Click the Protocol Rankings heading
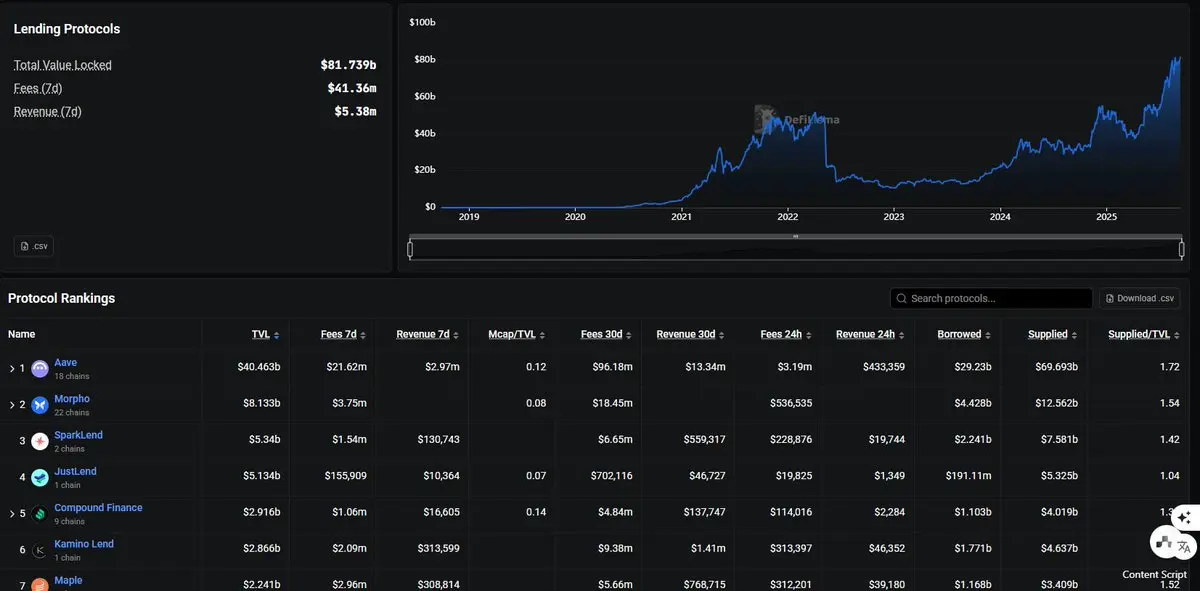Screen dimensions: 1200x591 pyautogui.click(x=61, y=298)
